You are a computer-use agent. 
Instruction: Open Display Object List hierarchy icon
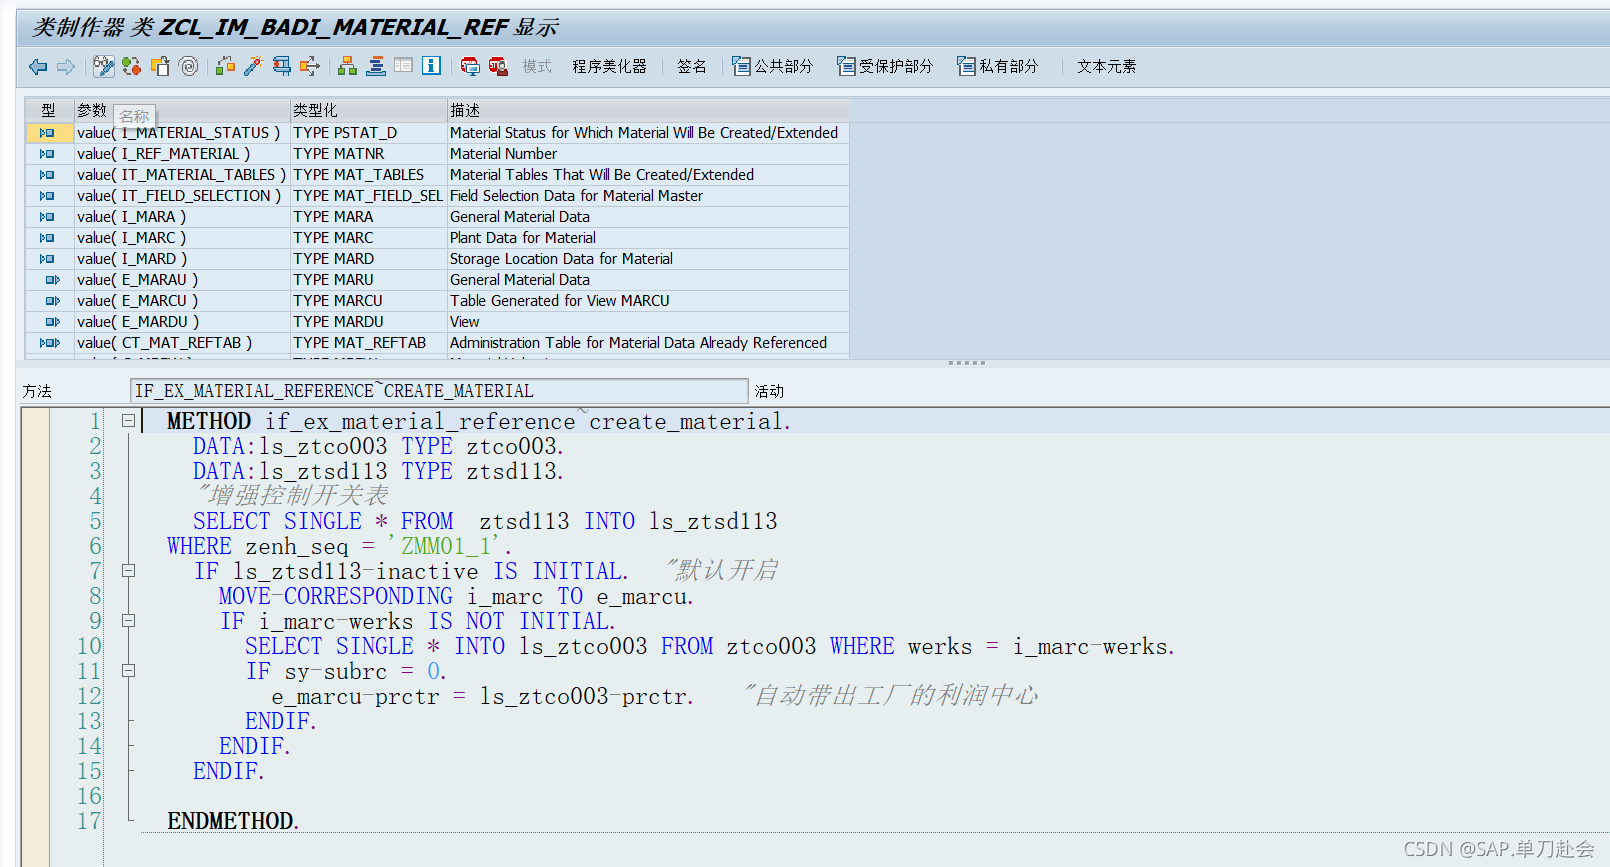pyautogui.click(x=347, y=67)
